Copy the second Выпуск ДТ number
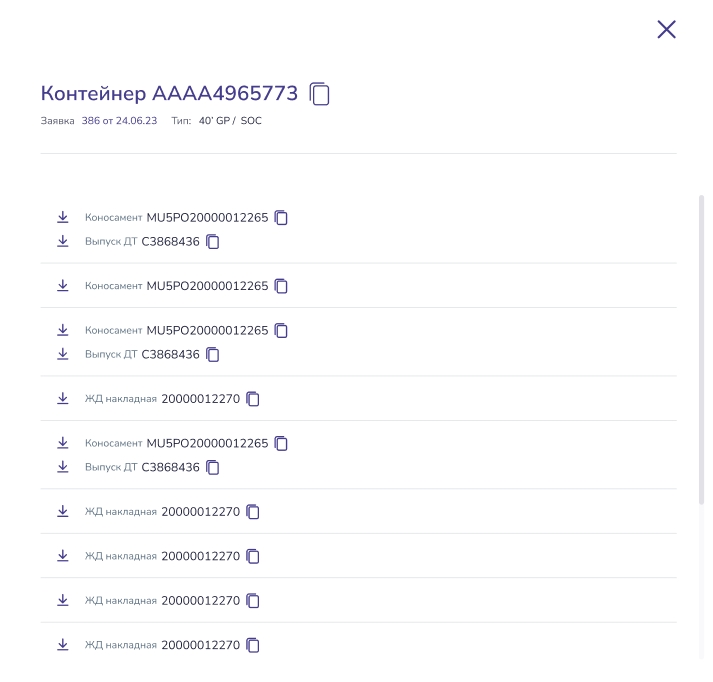This screenshot has width=713, height=682. pos(212,354)
